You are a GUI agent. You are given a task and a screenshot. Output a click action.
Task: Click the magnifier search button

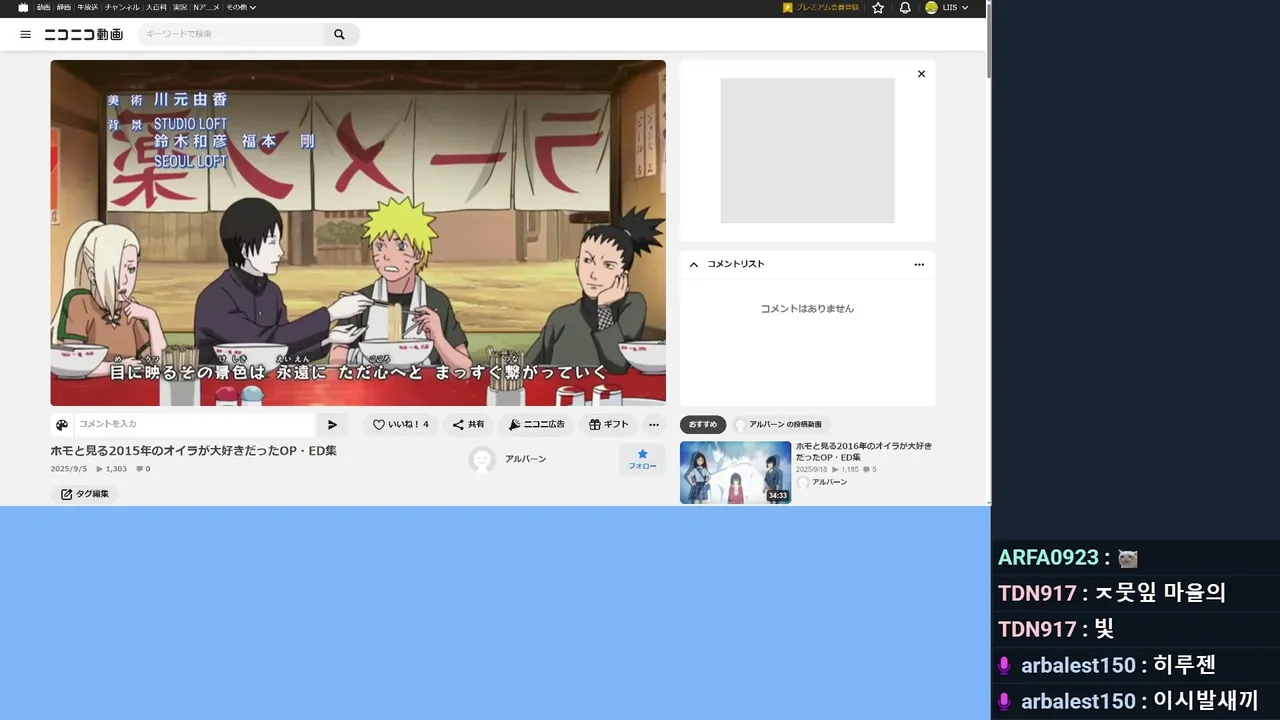[340, 34]
